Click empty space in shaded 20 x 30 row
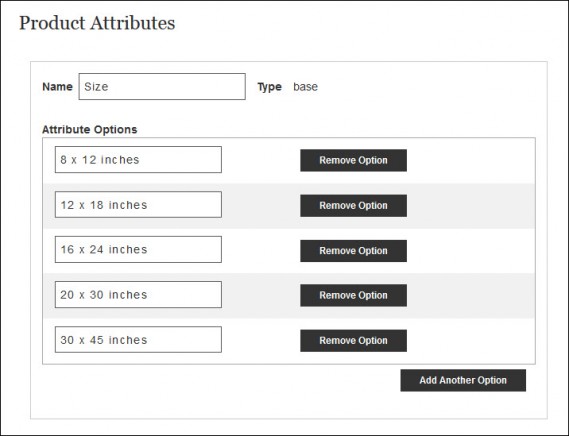Image resolution: width=569 pixels, height=436 pixels. 472,296
